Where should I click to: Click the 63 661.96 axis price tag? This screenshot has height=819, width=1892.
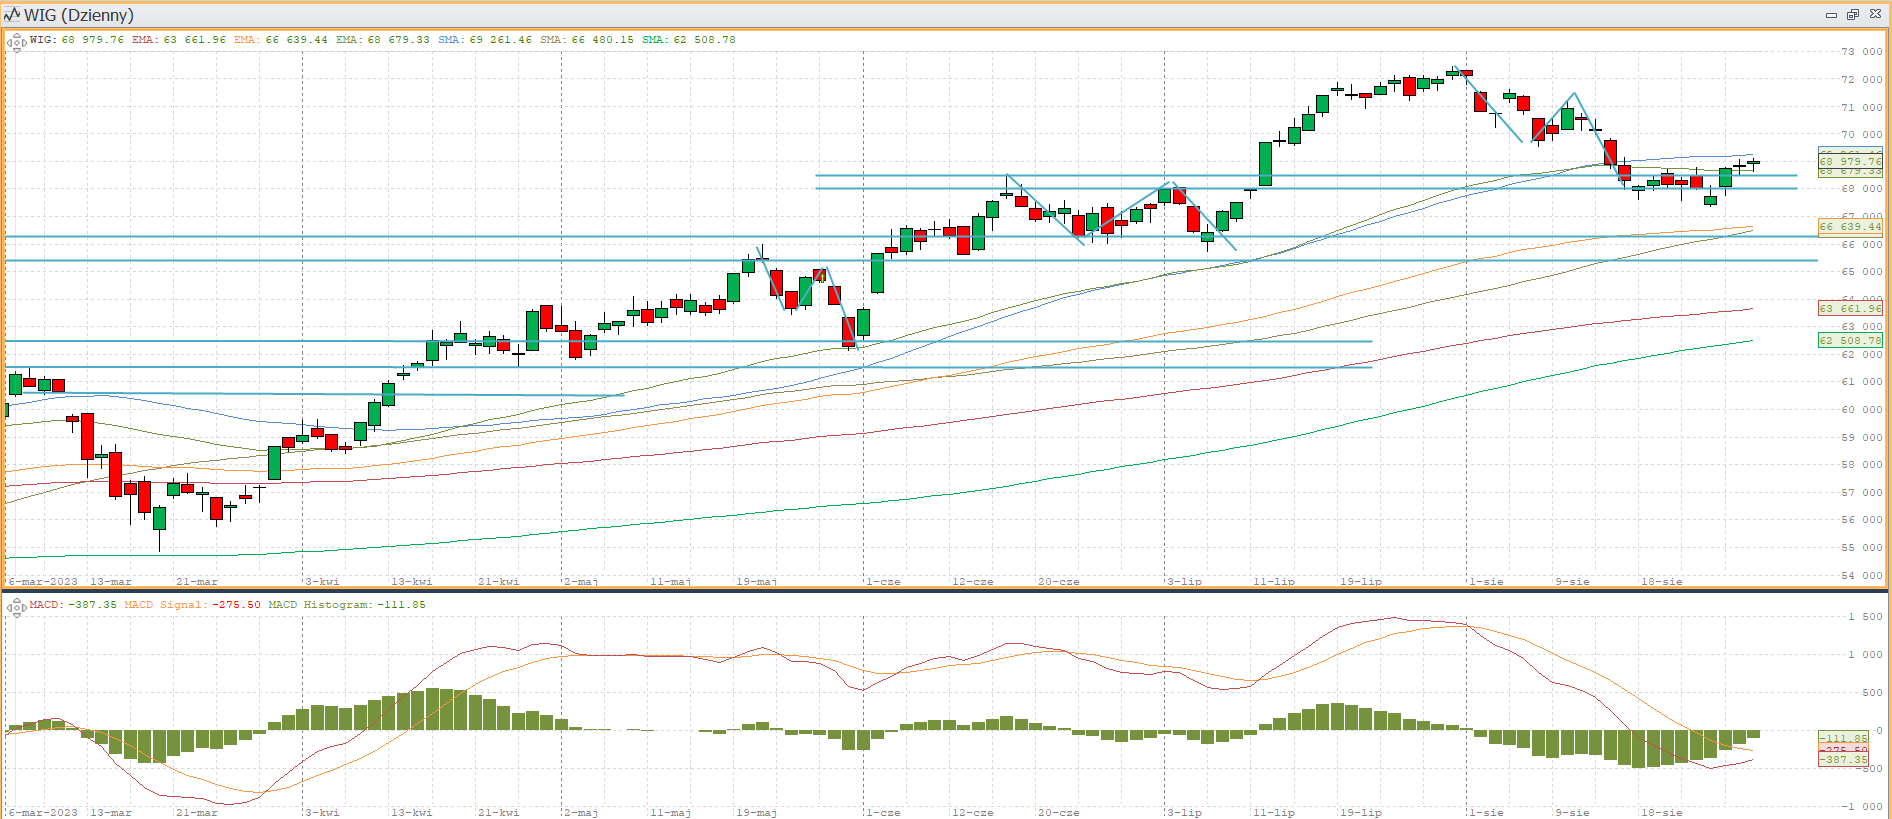[1849, 308]
